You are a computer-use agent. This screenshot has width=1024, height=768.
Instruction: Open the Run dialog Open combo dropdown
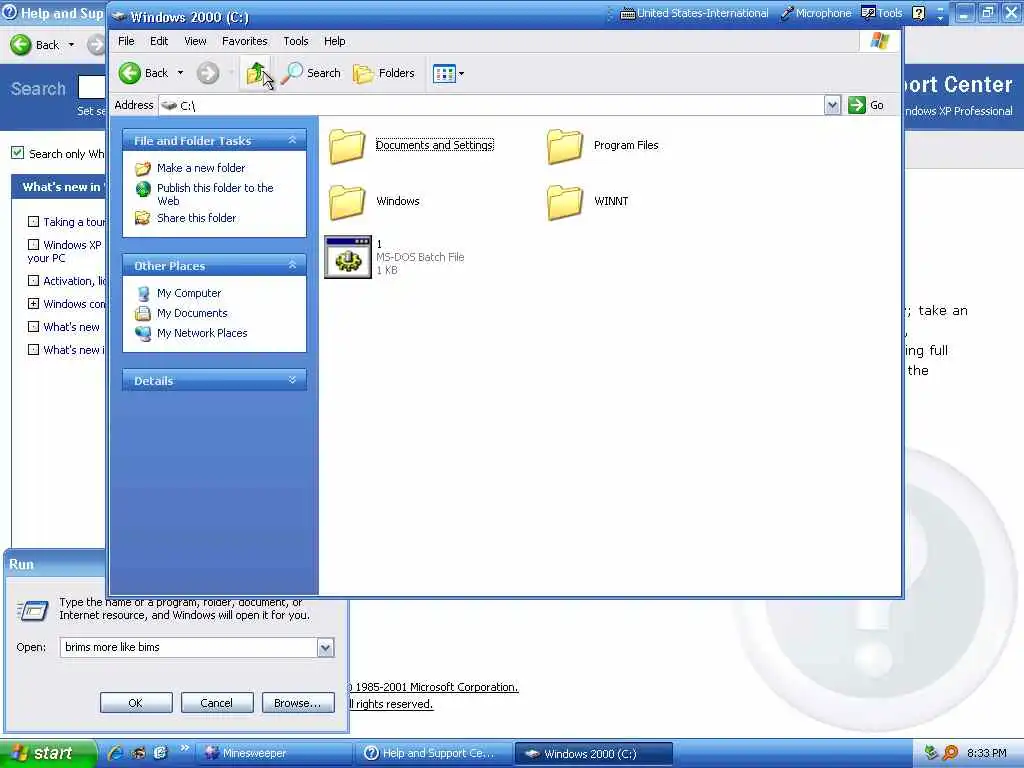[325, 647]
